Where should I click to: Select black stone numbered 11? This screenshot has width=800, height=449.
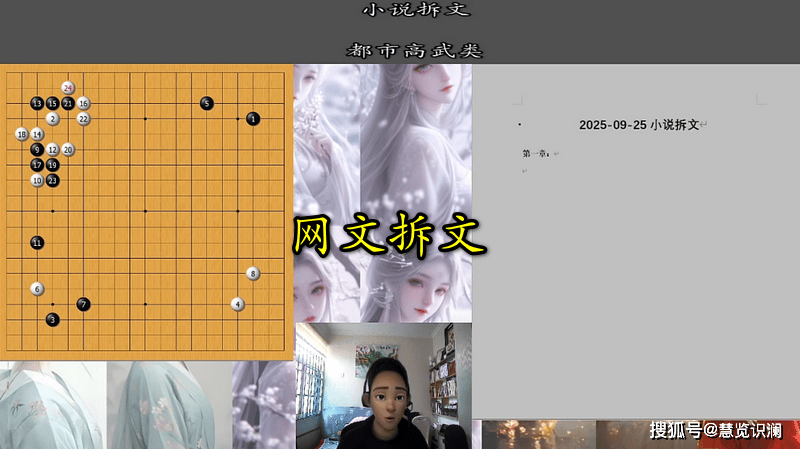[x=37, y=243]
